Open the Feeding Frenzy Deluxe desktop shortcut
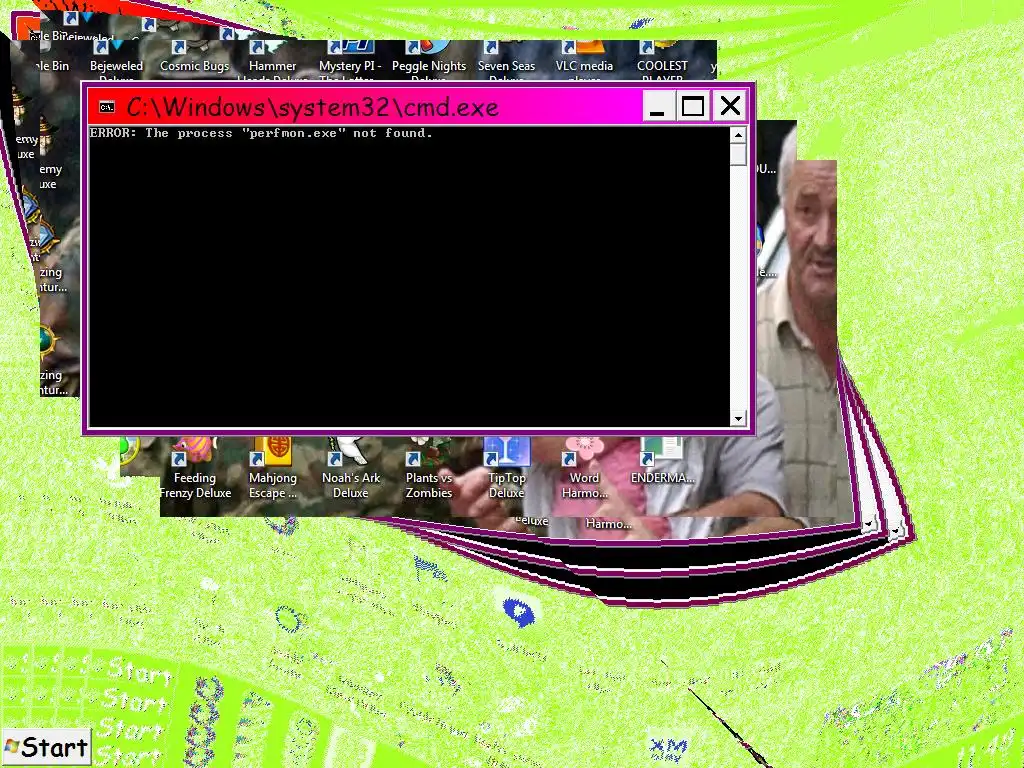The width and height of the screenshot is (1024, 768). point(195,469)
